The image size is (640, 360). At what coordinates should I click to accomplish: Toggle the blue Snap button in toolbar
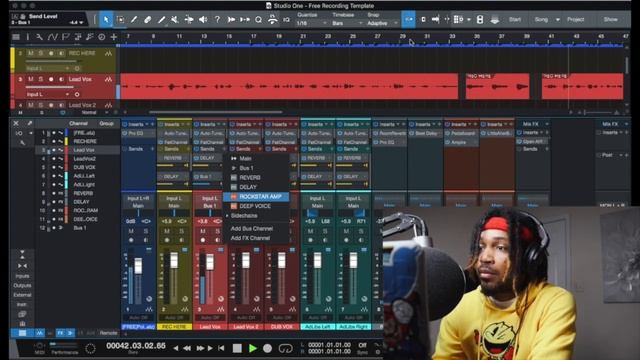(408, 20)
